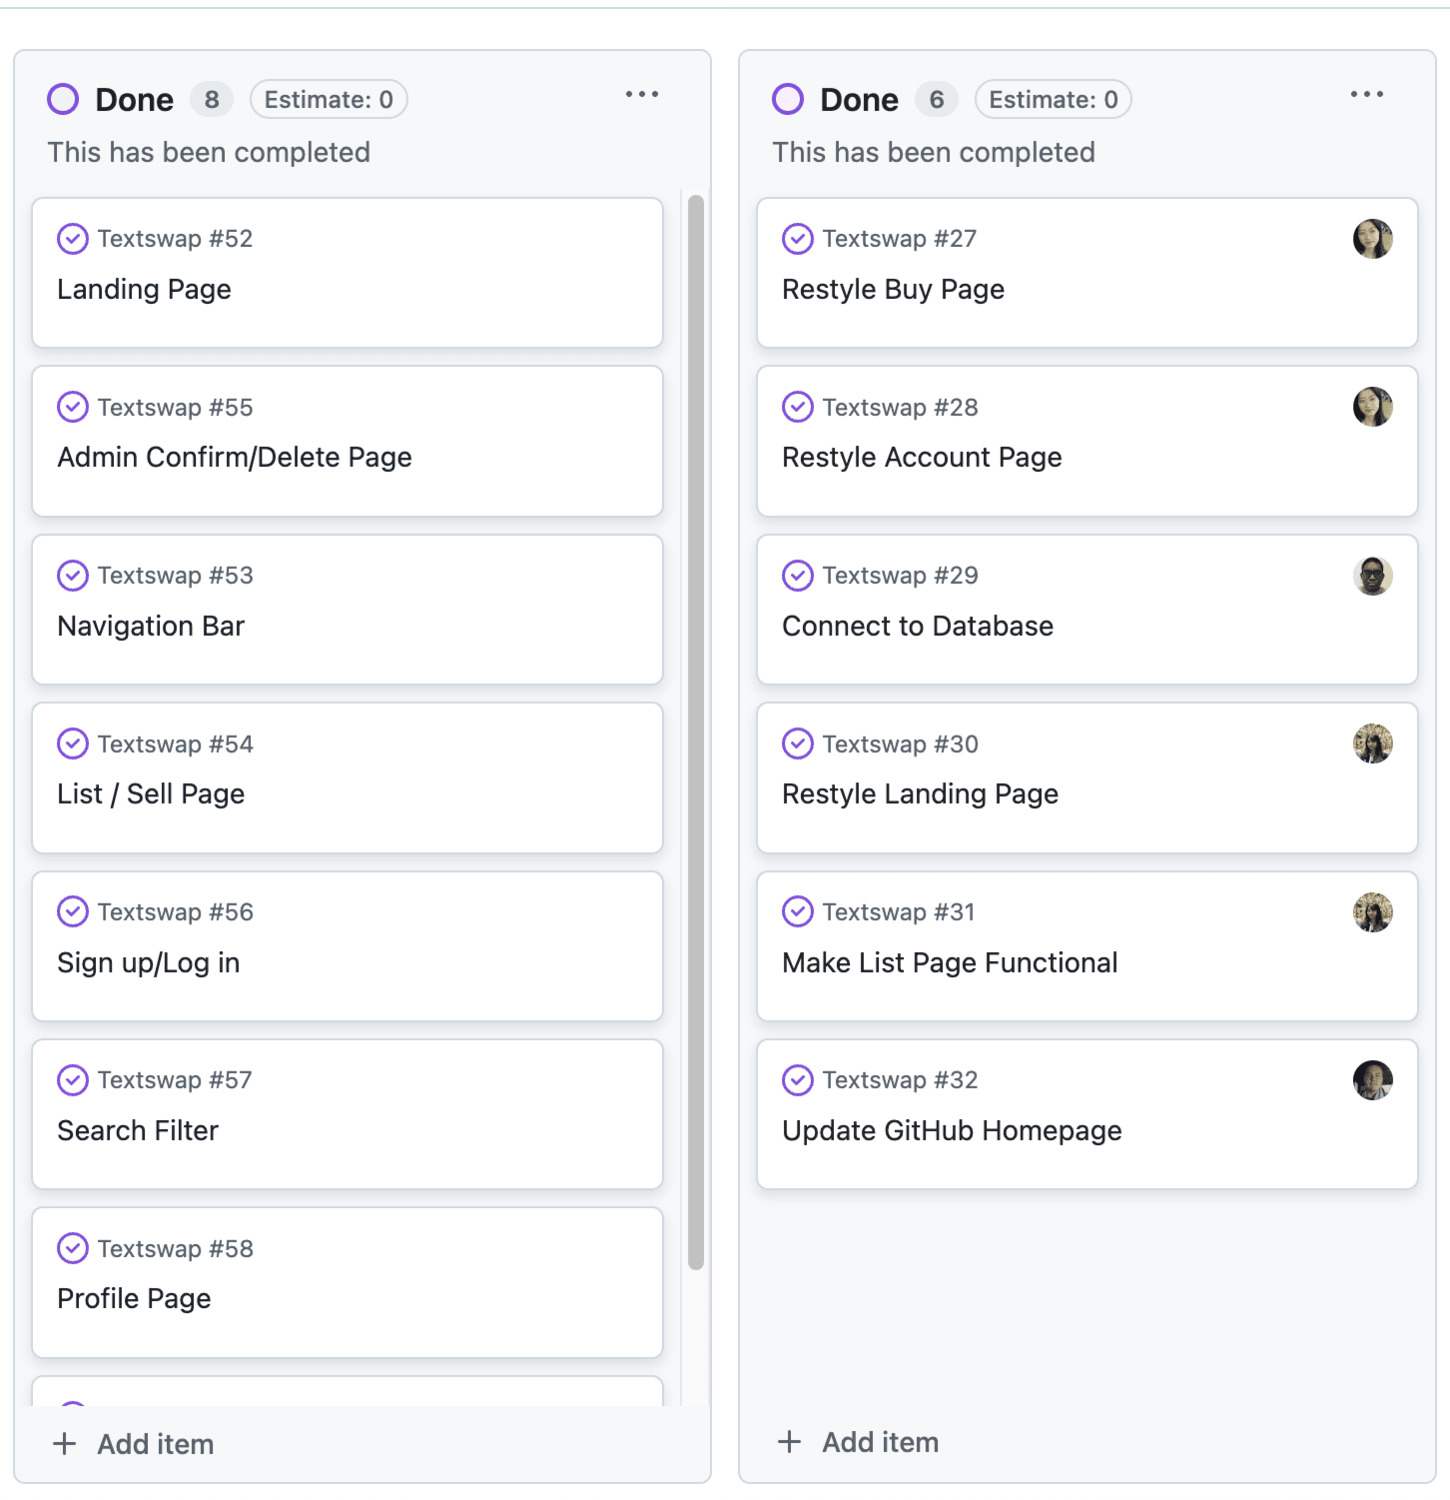The height and width of the screenshot is (1500, 1450).
Task: Click the assignee avatar on Connect to Database
Action: [x=1372, y=576]
